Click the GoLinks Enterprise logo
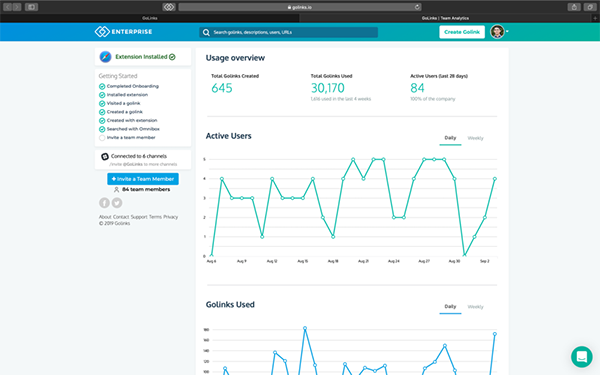 point(123,32)
